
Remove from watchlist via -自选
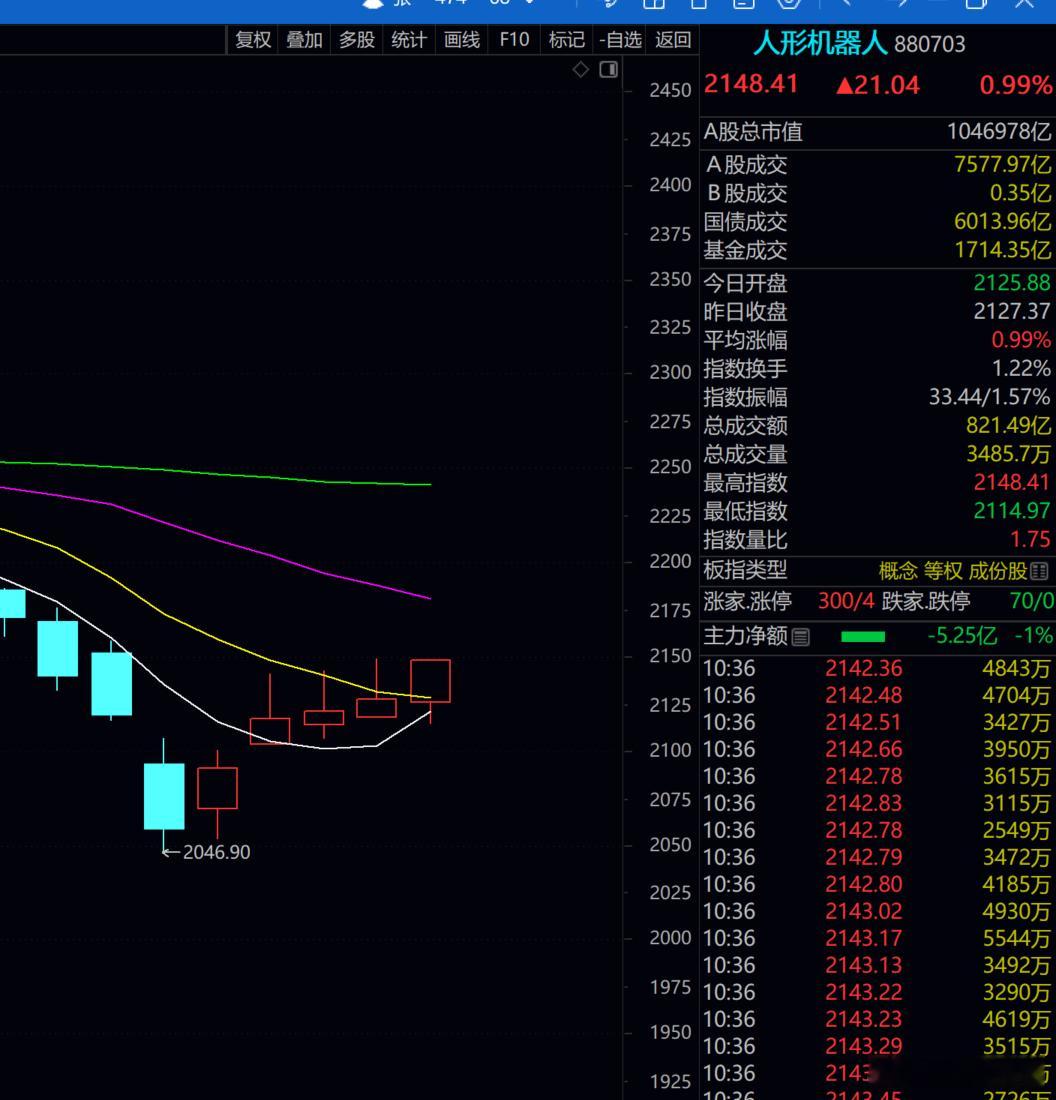[620, 40]
